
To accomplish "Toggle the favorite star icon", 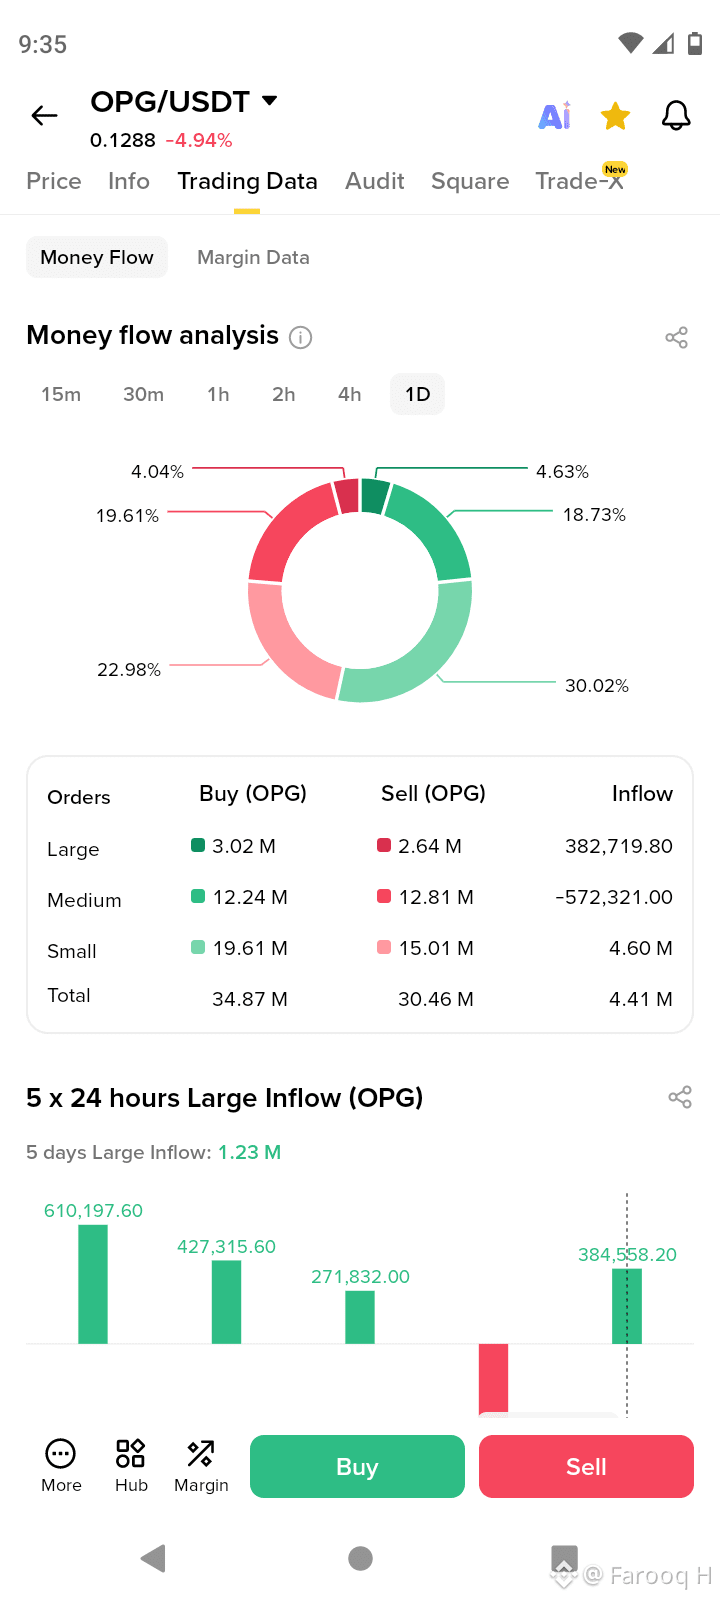I will point(615,116).
